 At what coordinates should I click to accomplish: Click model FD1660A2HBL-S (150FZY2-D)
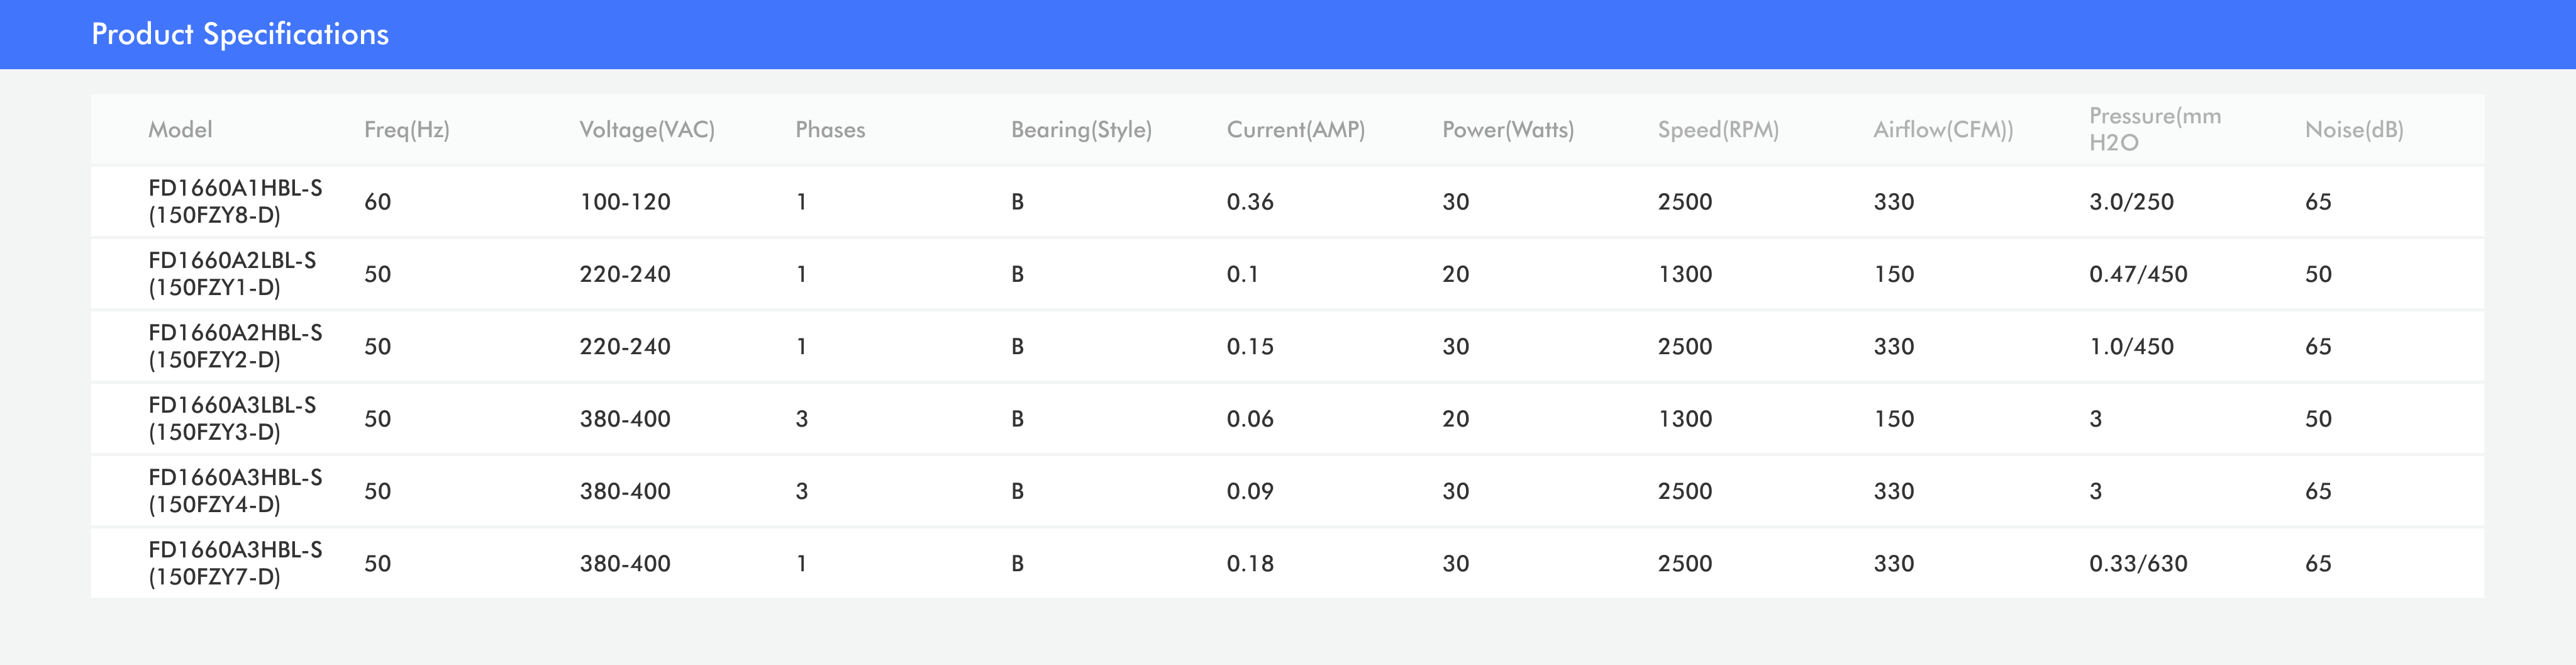coord(235,346)
